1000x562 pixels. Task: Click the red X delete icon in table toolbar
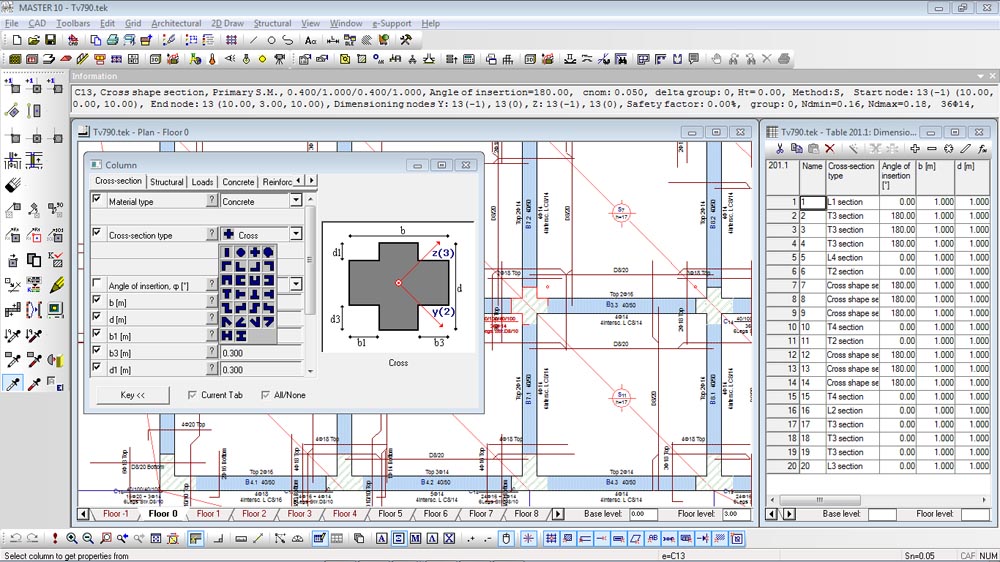point(829,148)
